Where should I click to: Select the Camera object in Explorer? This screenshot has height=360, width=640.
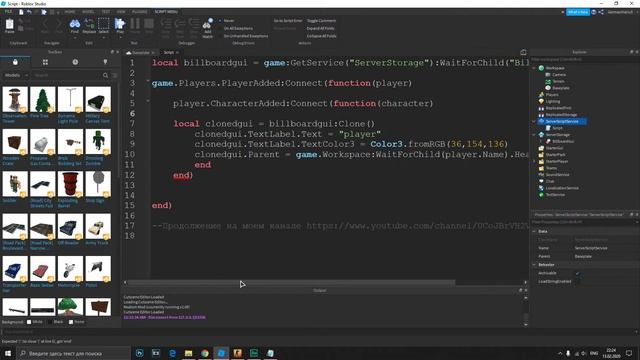point(558,75)
